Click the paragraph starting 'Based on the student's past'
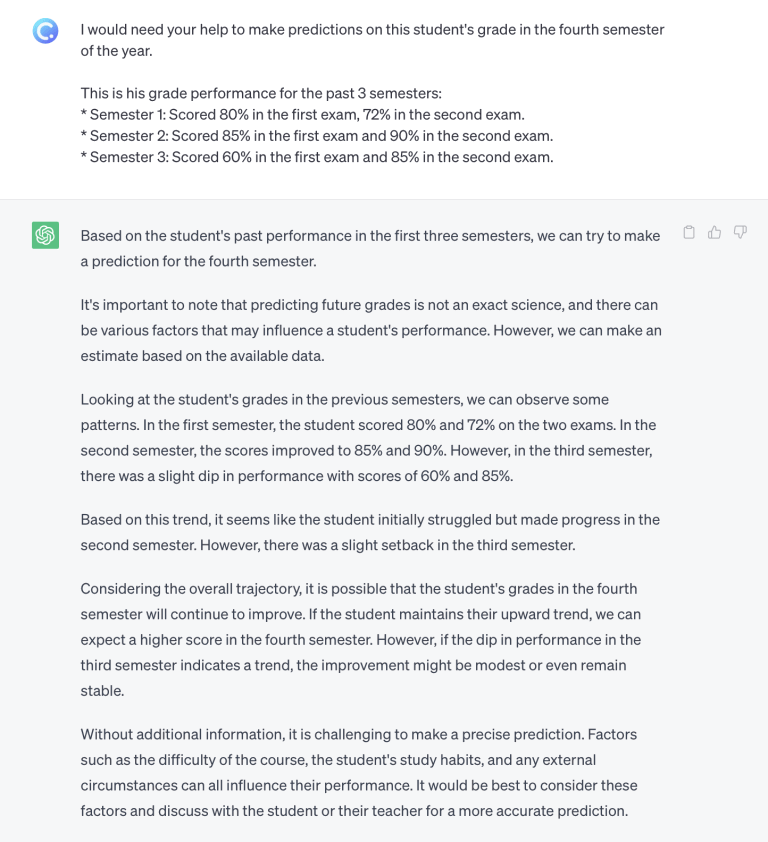 [x=370, y=248]
